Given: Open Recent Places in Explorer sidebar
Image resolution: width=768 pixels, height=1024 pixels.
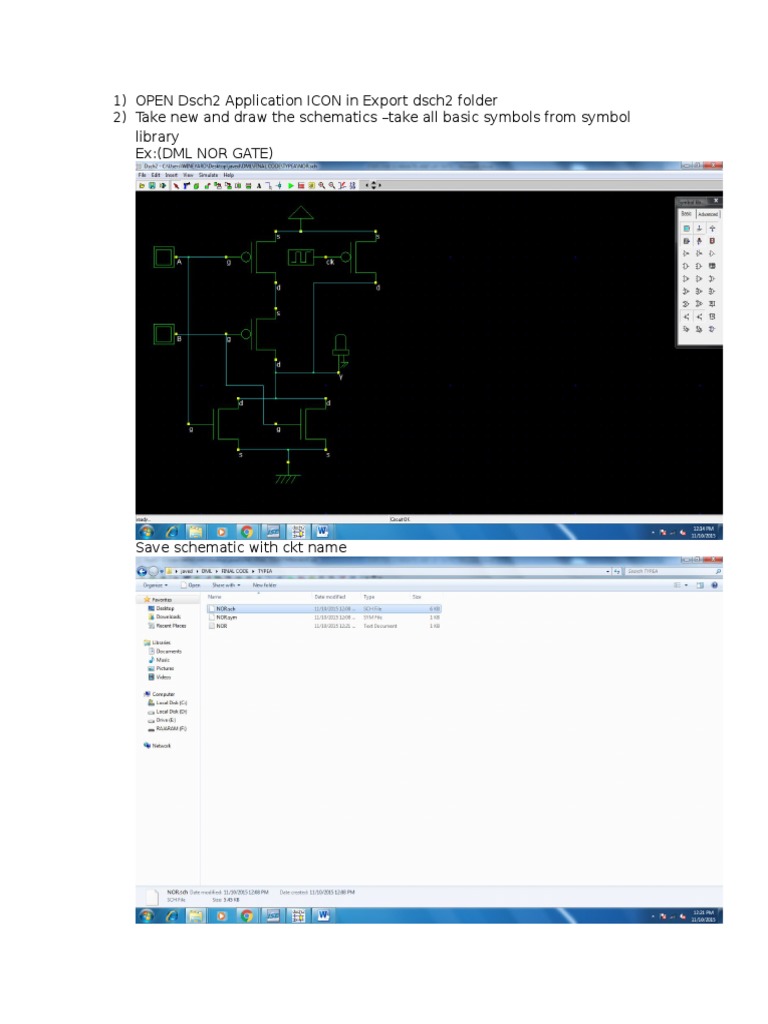Looking at the screenshot, I should point(167,626).
